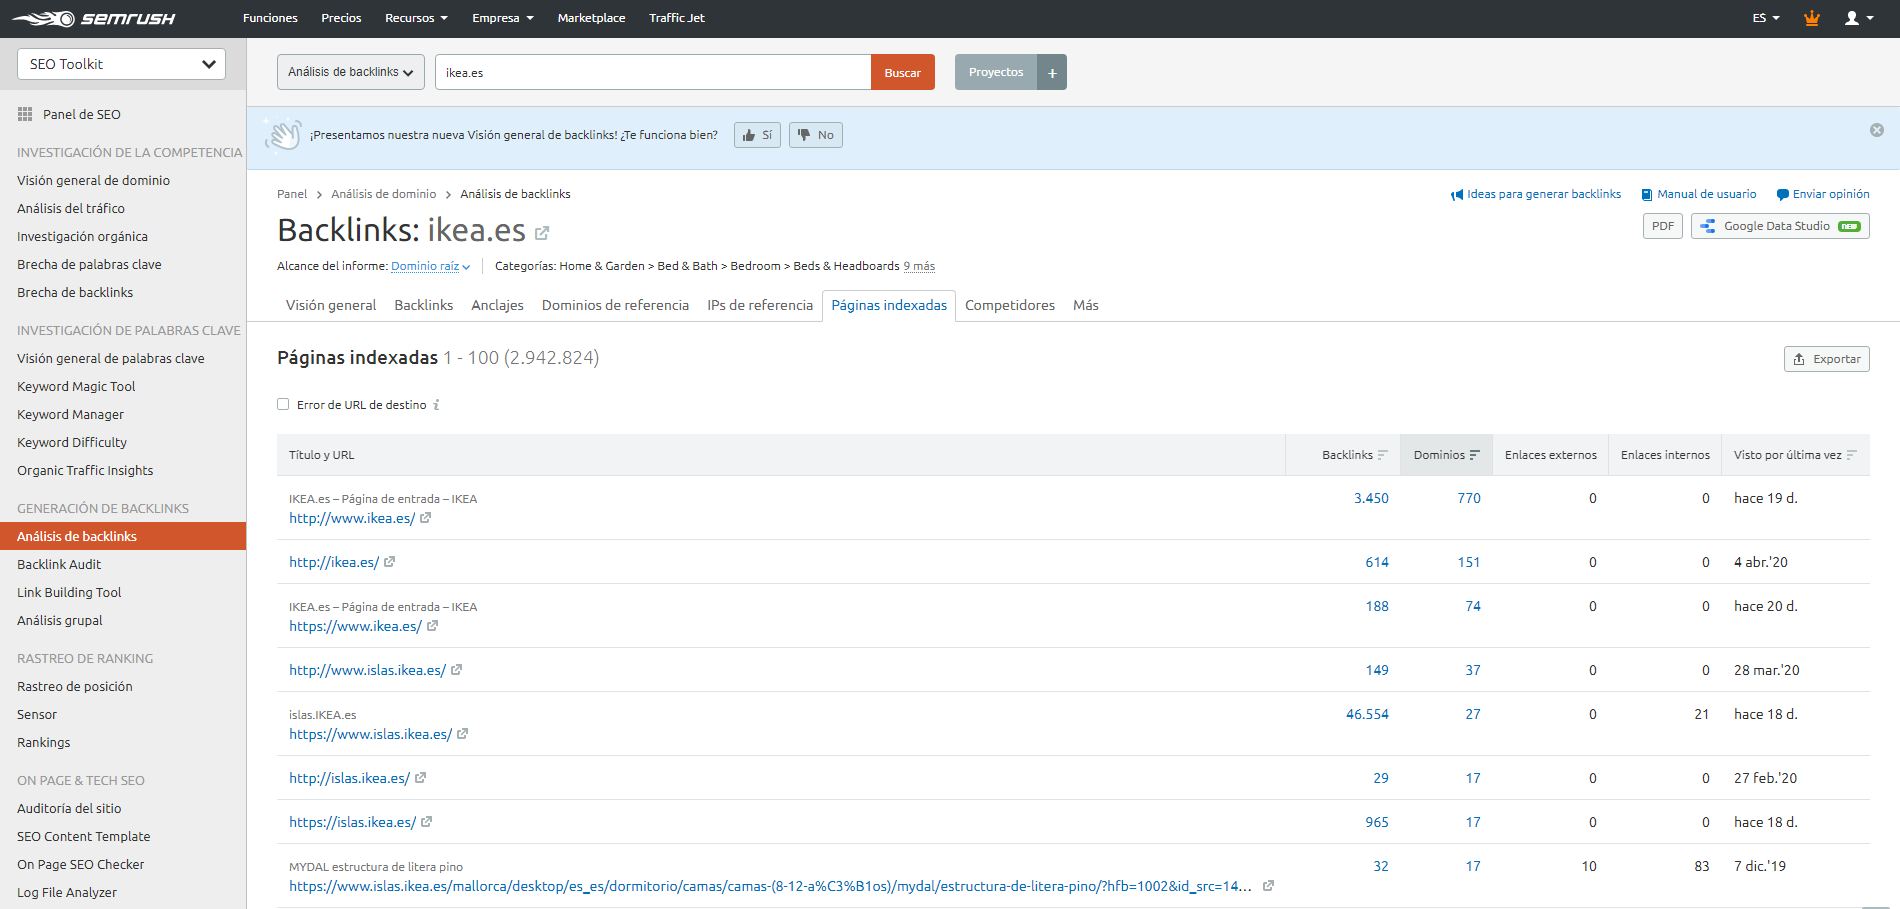1900x909 pixels.
Task: Click backlinks count 46.554
Action: click(1367, 714)
